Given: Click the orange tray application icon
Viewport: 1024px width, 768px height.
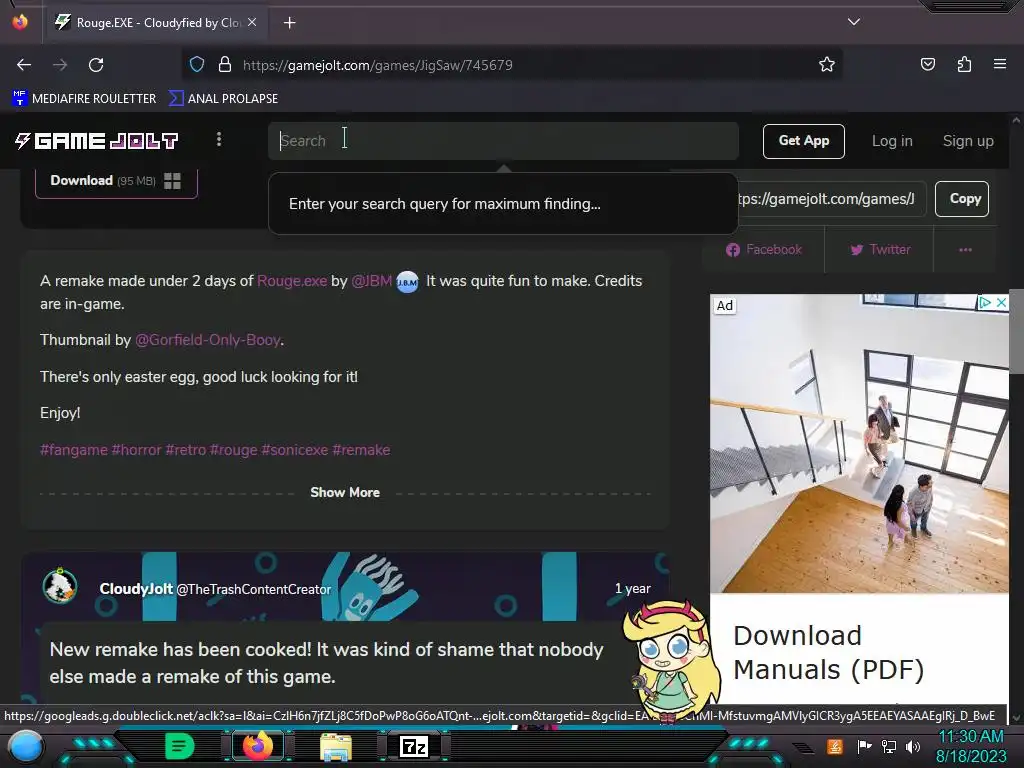Looking at the screenshot, I should [x=834, y=746].
